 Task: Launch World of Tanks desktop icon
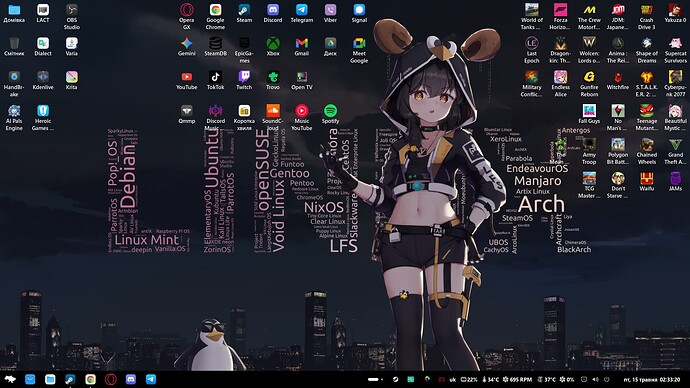click(532, 16)
